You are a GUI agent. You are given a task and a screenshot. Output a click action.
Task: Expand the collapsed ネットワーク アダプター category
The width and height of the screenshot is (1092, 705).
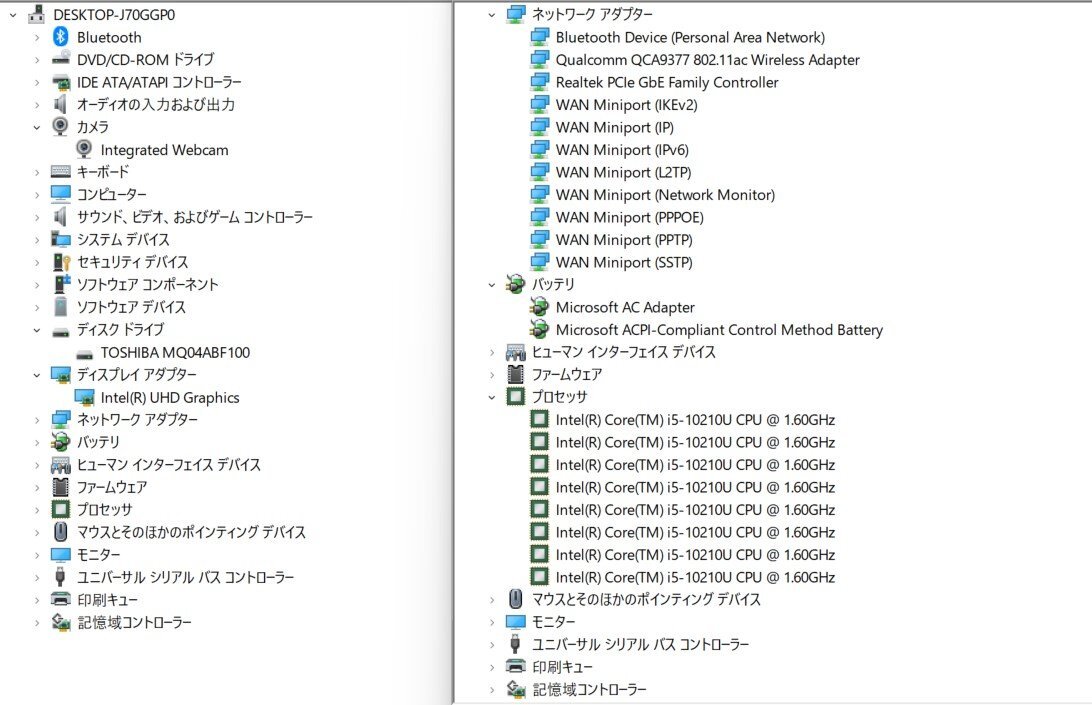[x=37, y=420]
